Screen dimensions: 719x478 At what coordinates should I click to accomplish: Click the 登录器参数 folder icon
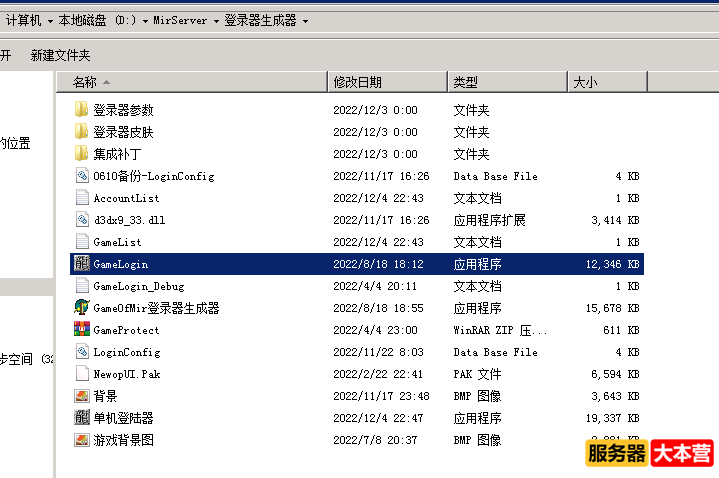[82, 110]
